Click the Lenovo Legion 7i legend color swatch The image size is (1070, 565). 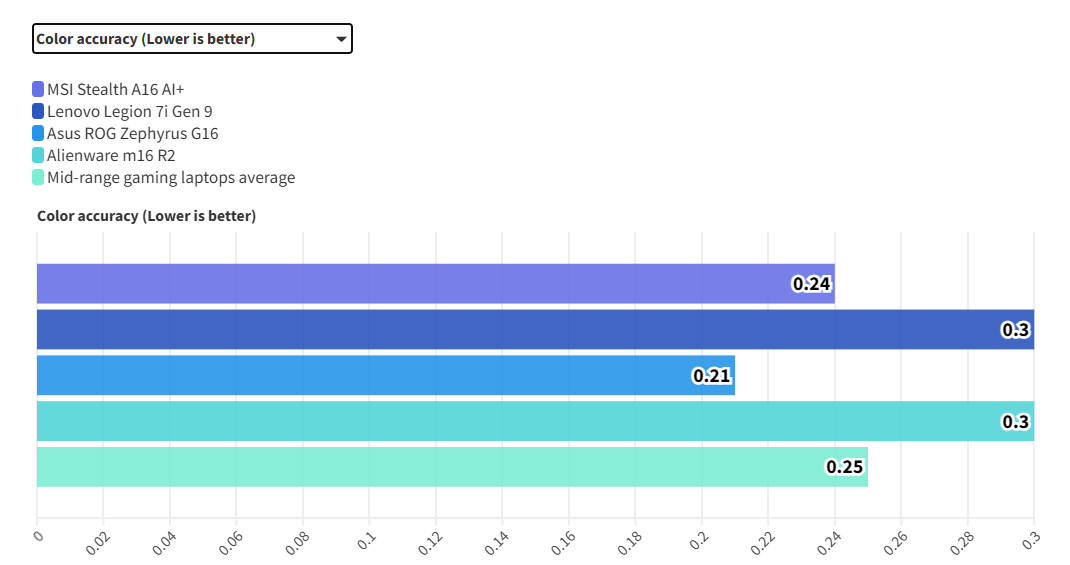38,111
